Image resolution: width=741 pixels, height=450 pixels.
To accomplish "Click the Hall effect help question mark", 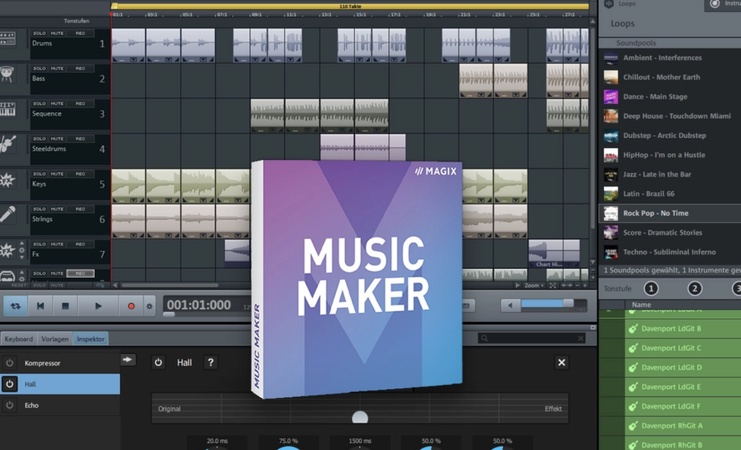I will (x=211, y=363).
